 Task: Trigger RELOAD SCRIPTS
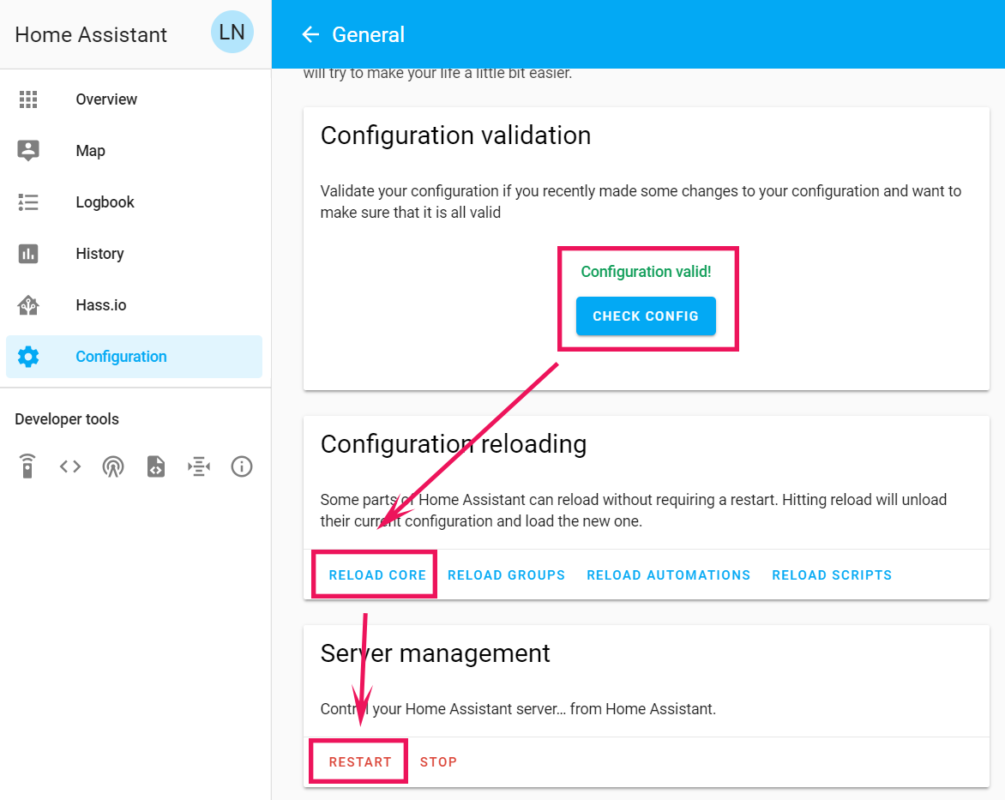[x=831, y=575]
